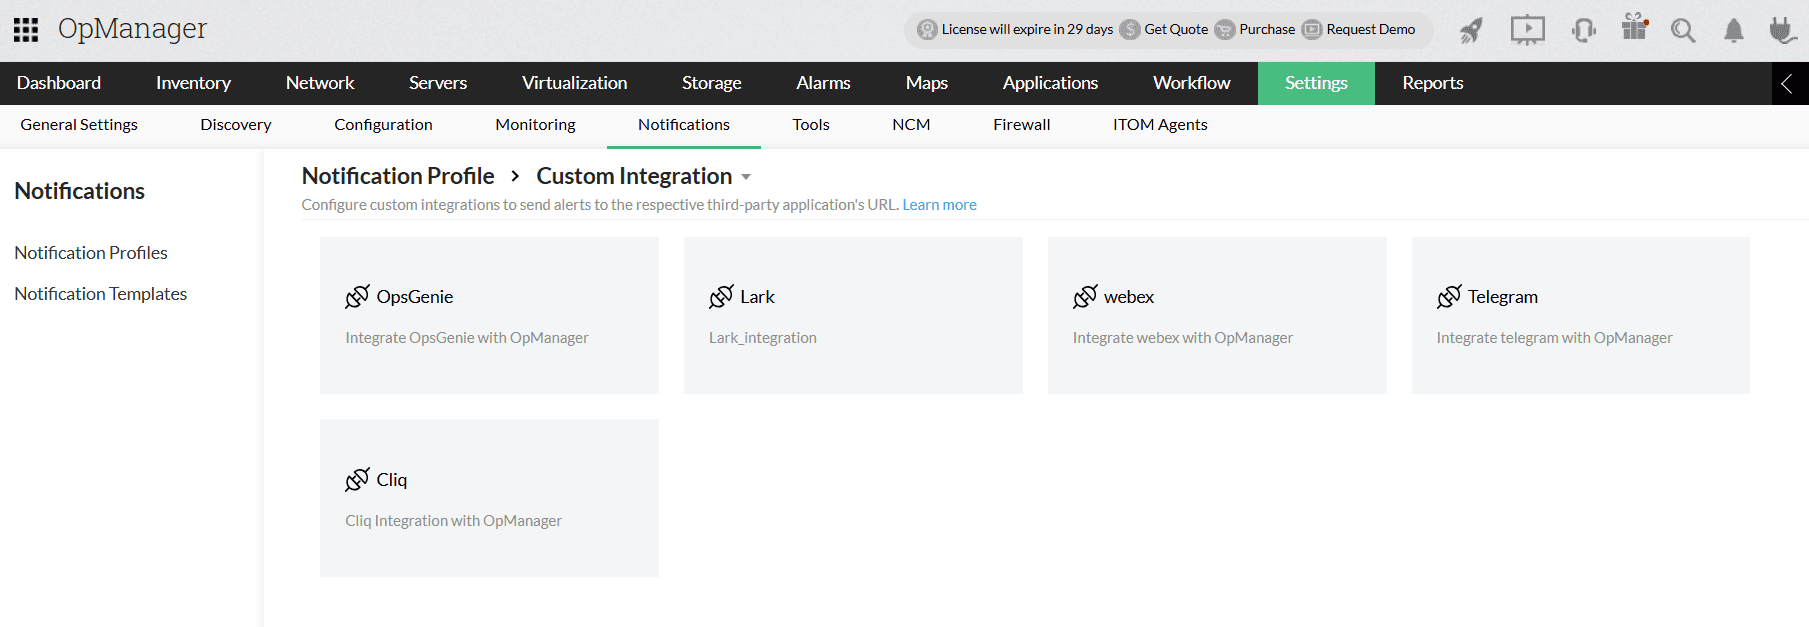Click the search magnifier icon
The height and width of the screenshot is (627, 1809).
click(x=1683, y=30)
